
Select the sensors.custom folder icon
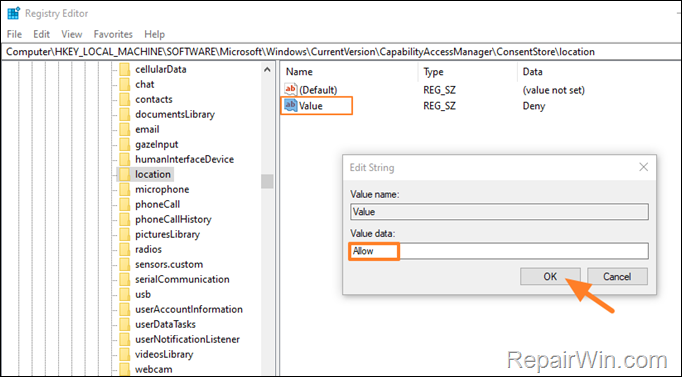(125, 264)
